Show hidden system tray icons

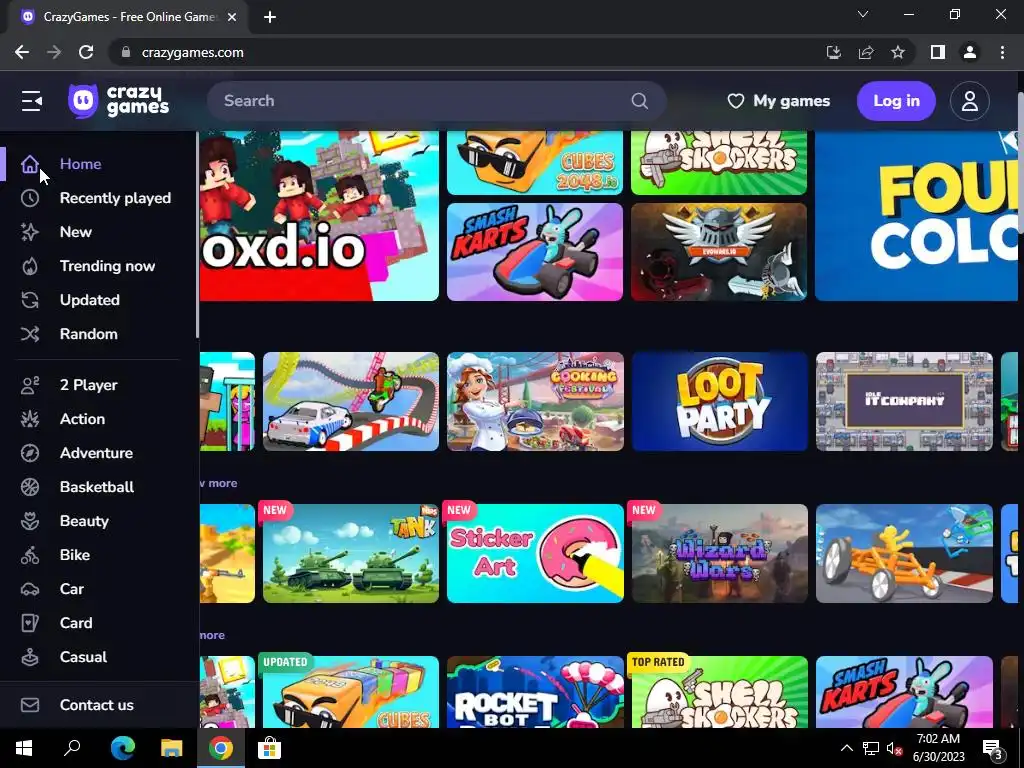pyautogui.click(x=846, y=748)
